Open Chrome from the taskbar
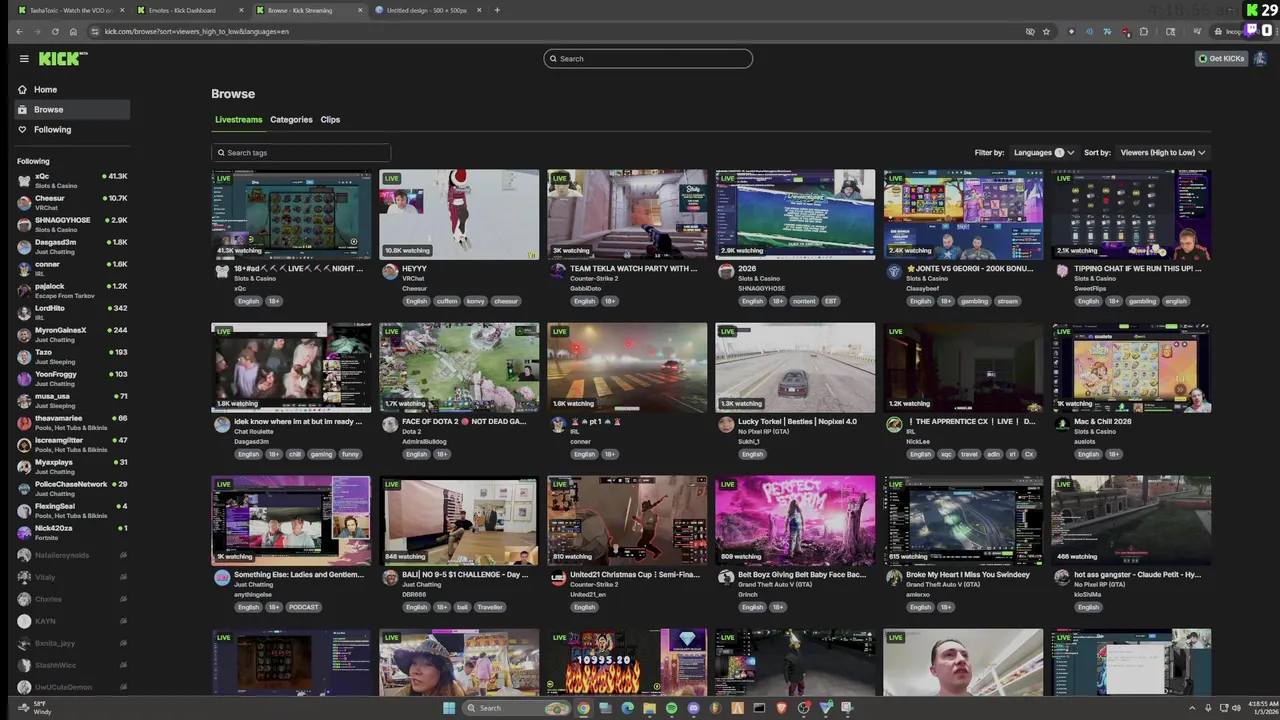The image size is (1280, 720). [583, 708]
